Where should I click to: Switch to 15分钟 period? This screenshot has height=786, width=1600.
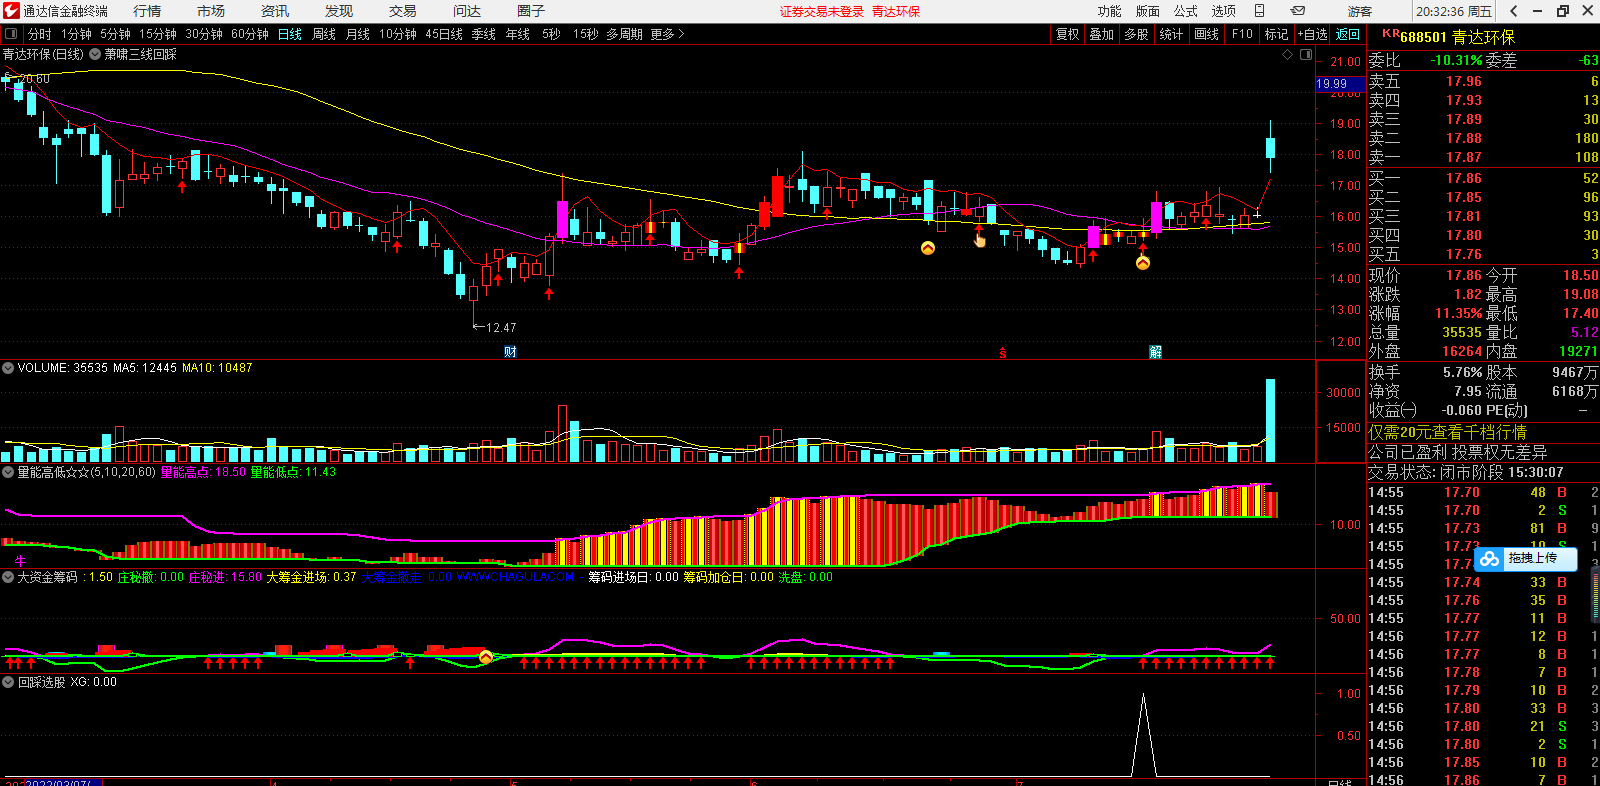(x=158, y=34)
